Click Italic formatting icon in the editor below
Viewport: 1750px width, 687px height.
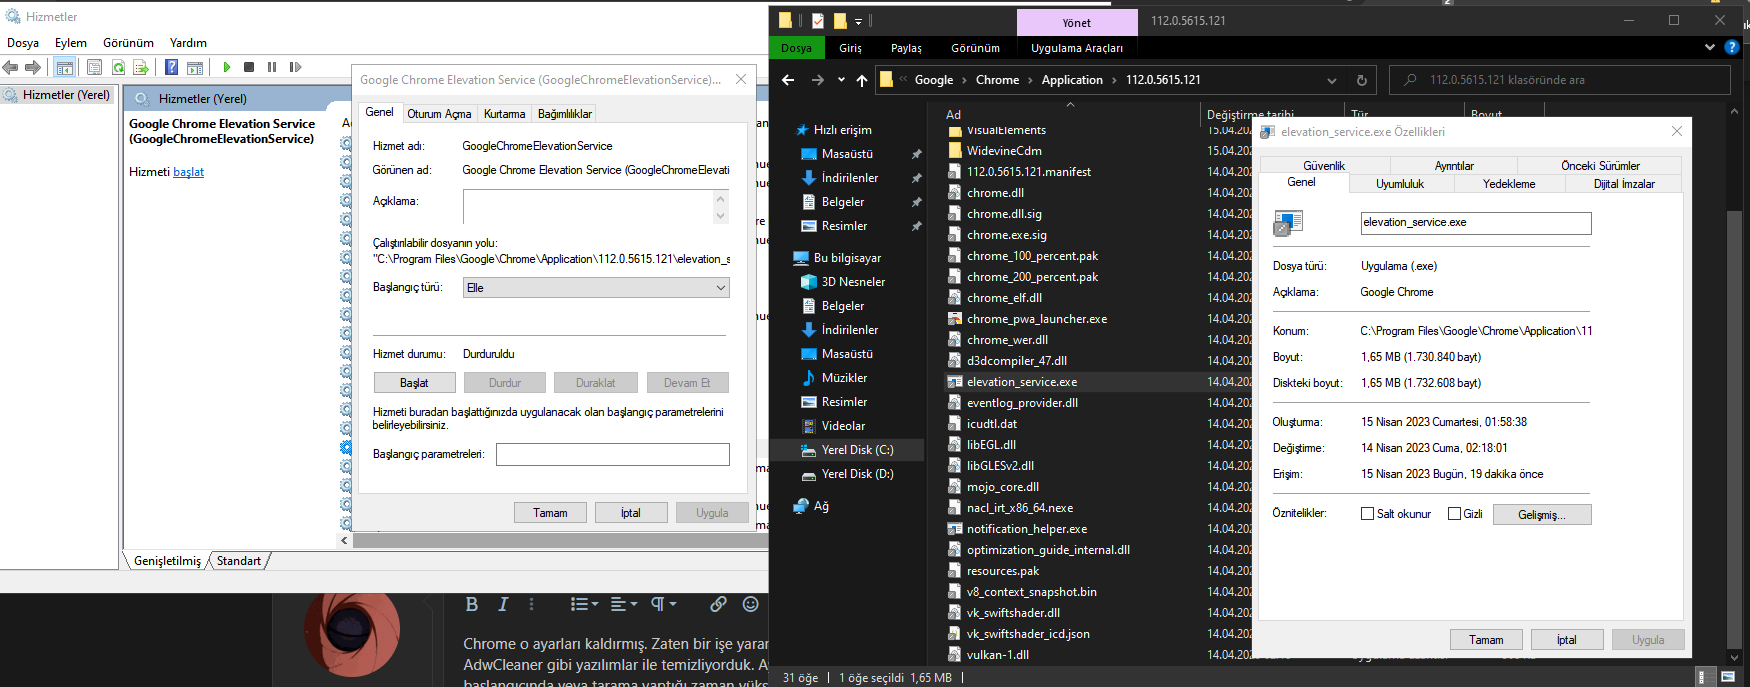pyautogui.click(x=503, y=604)
